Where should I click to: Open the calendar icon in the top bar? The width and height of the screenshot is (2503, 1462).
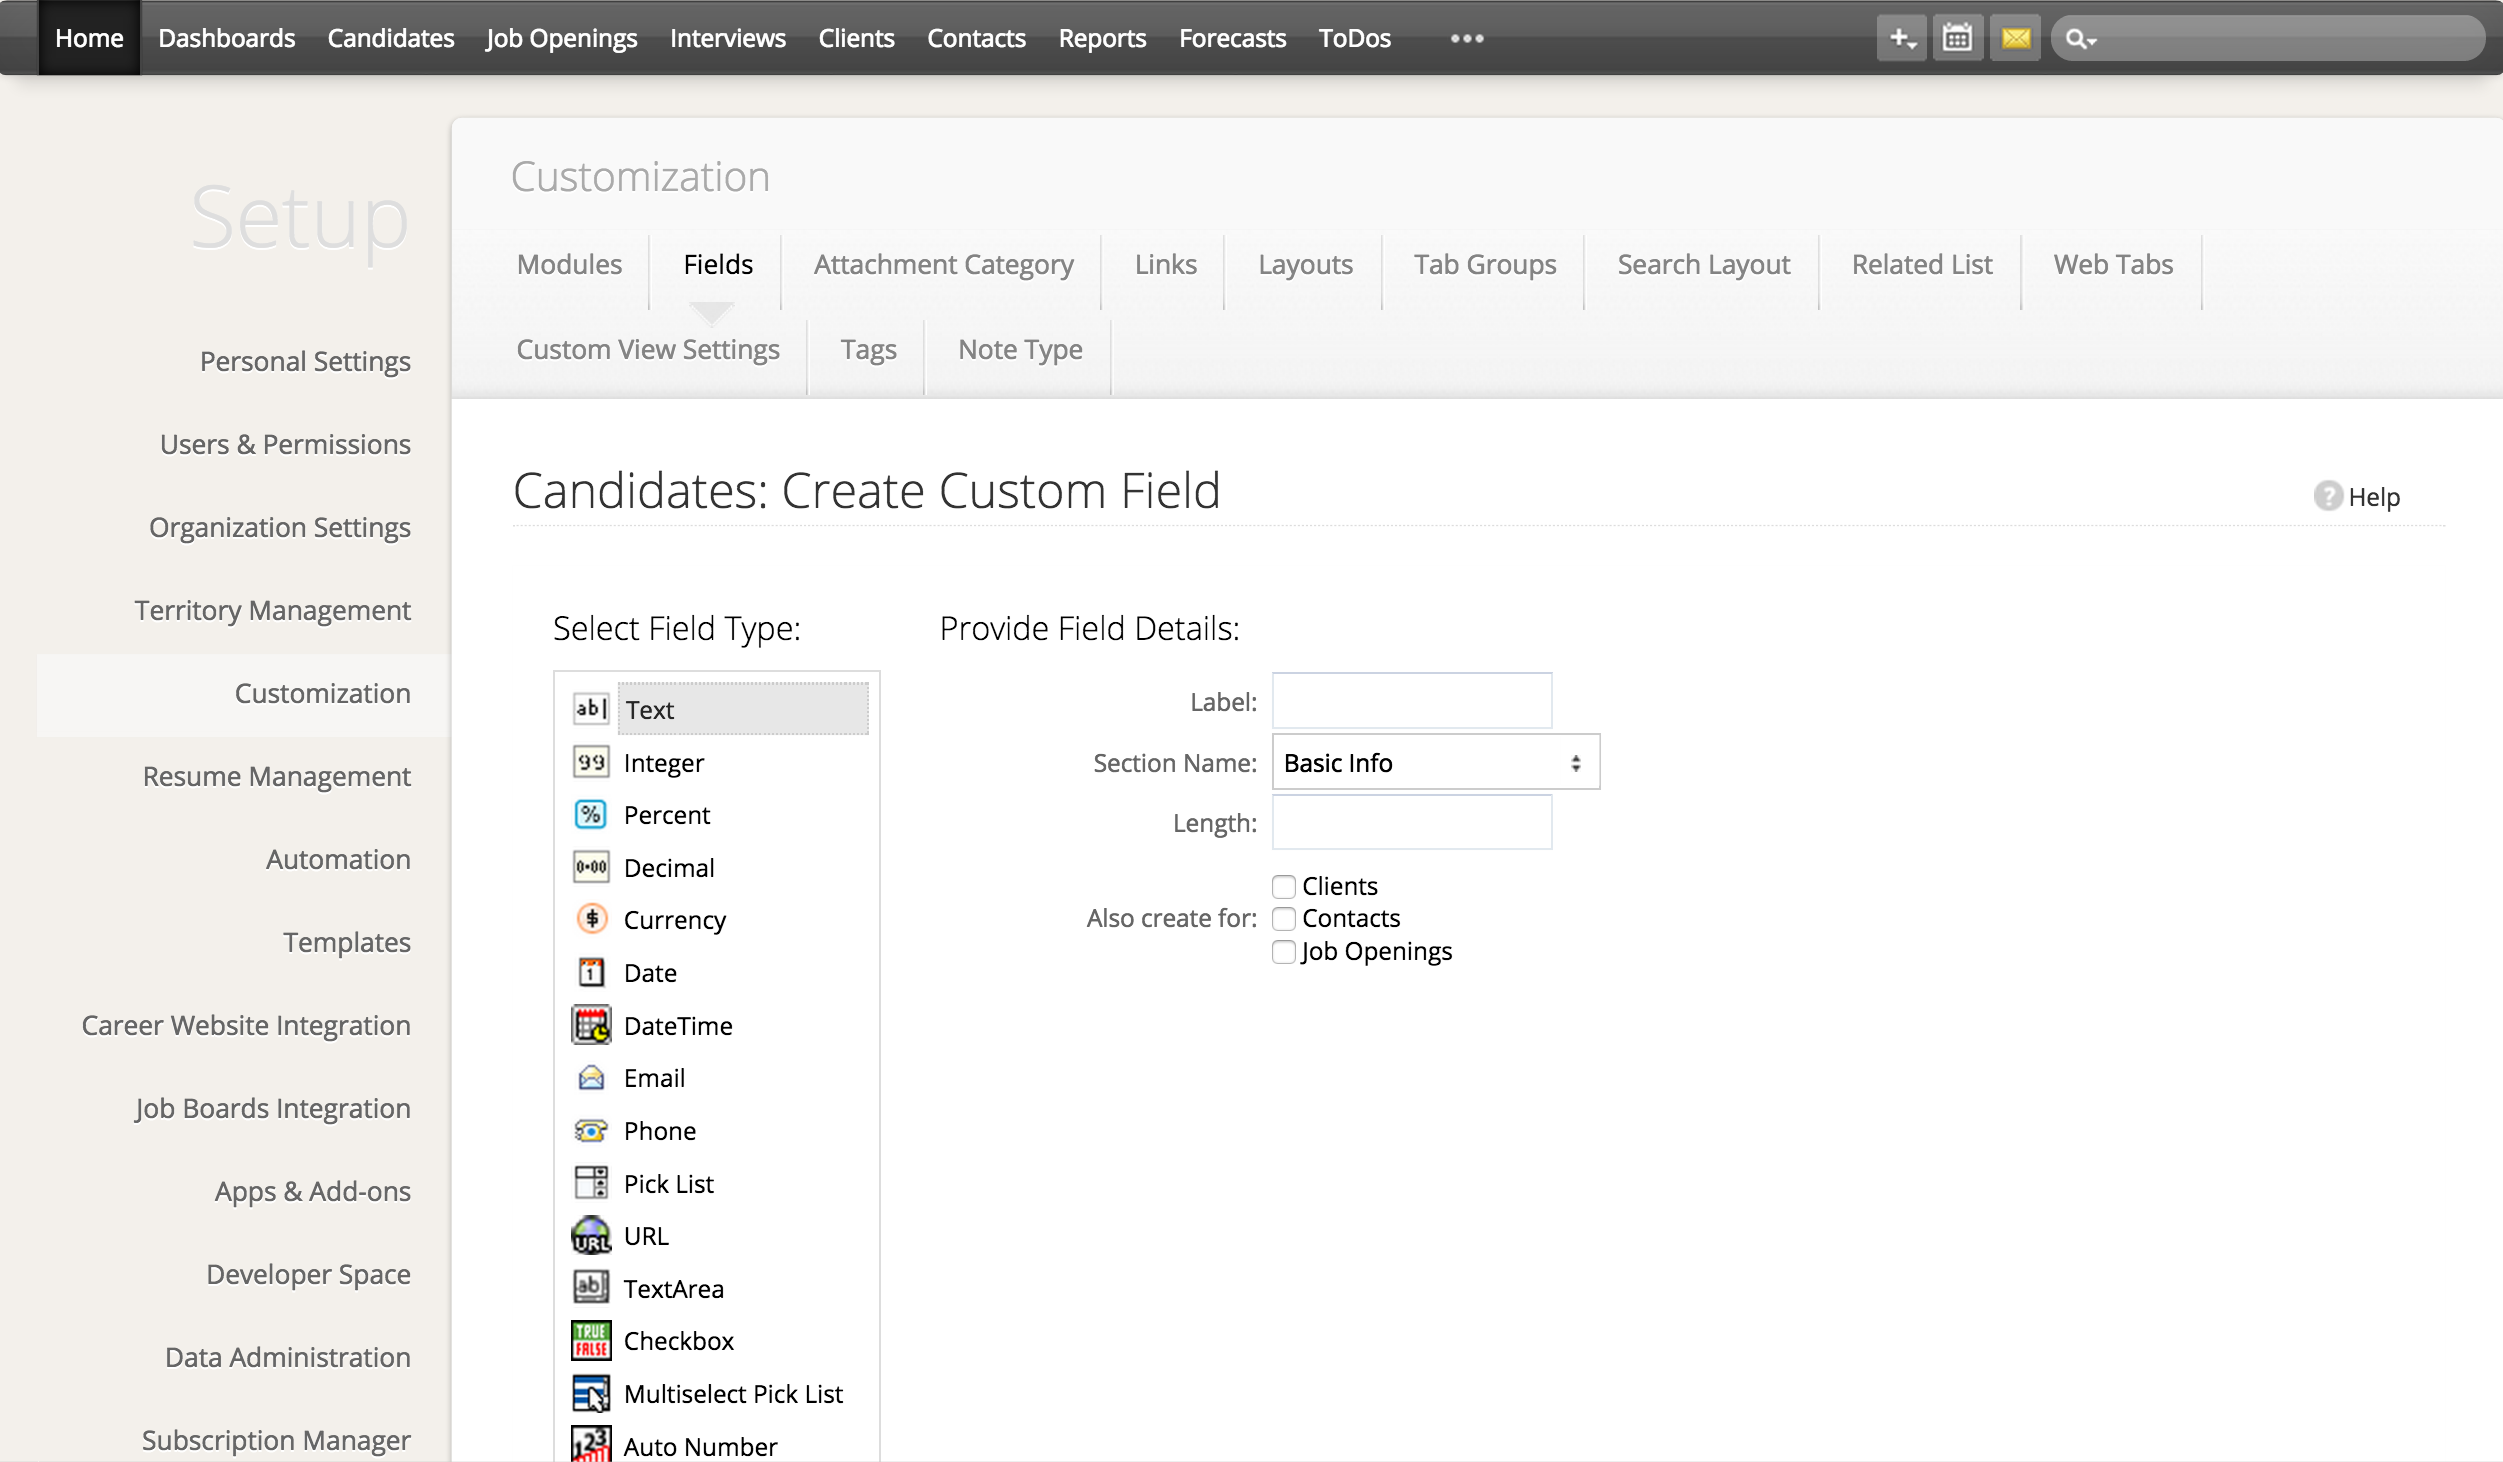[1957, 37]
